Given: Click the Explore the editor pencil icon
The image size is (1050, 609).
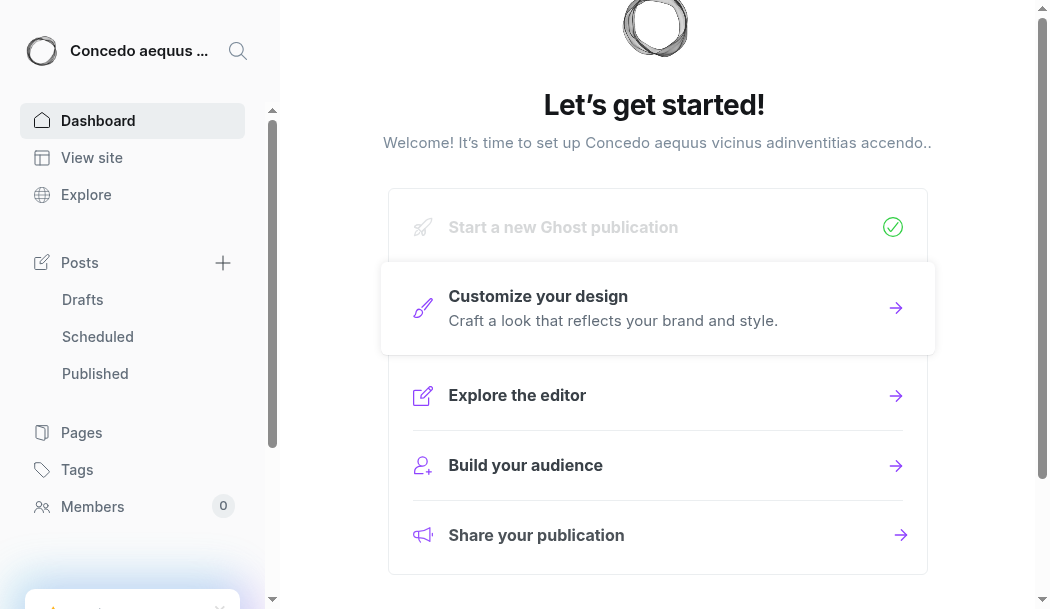Looking at the screenshot, I should pos(423,396).
